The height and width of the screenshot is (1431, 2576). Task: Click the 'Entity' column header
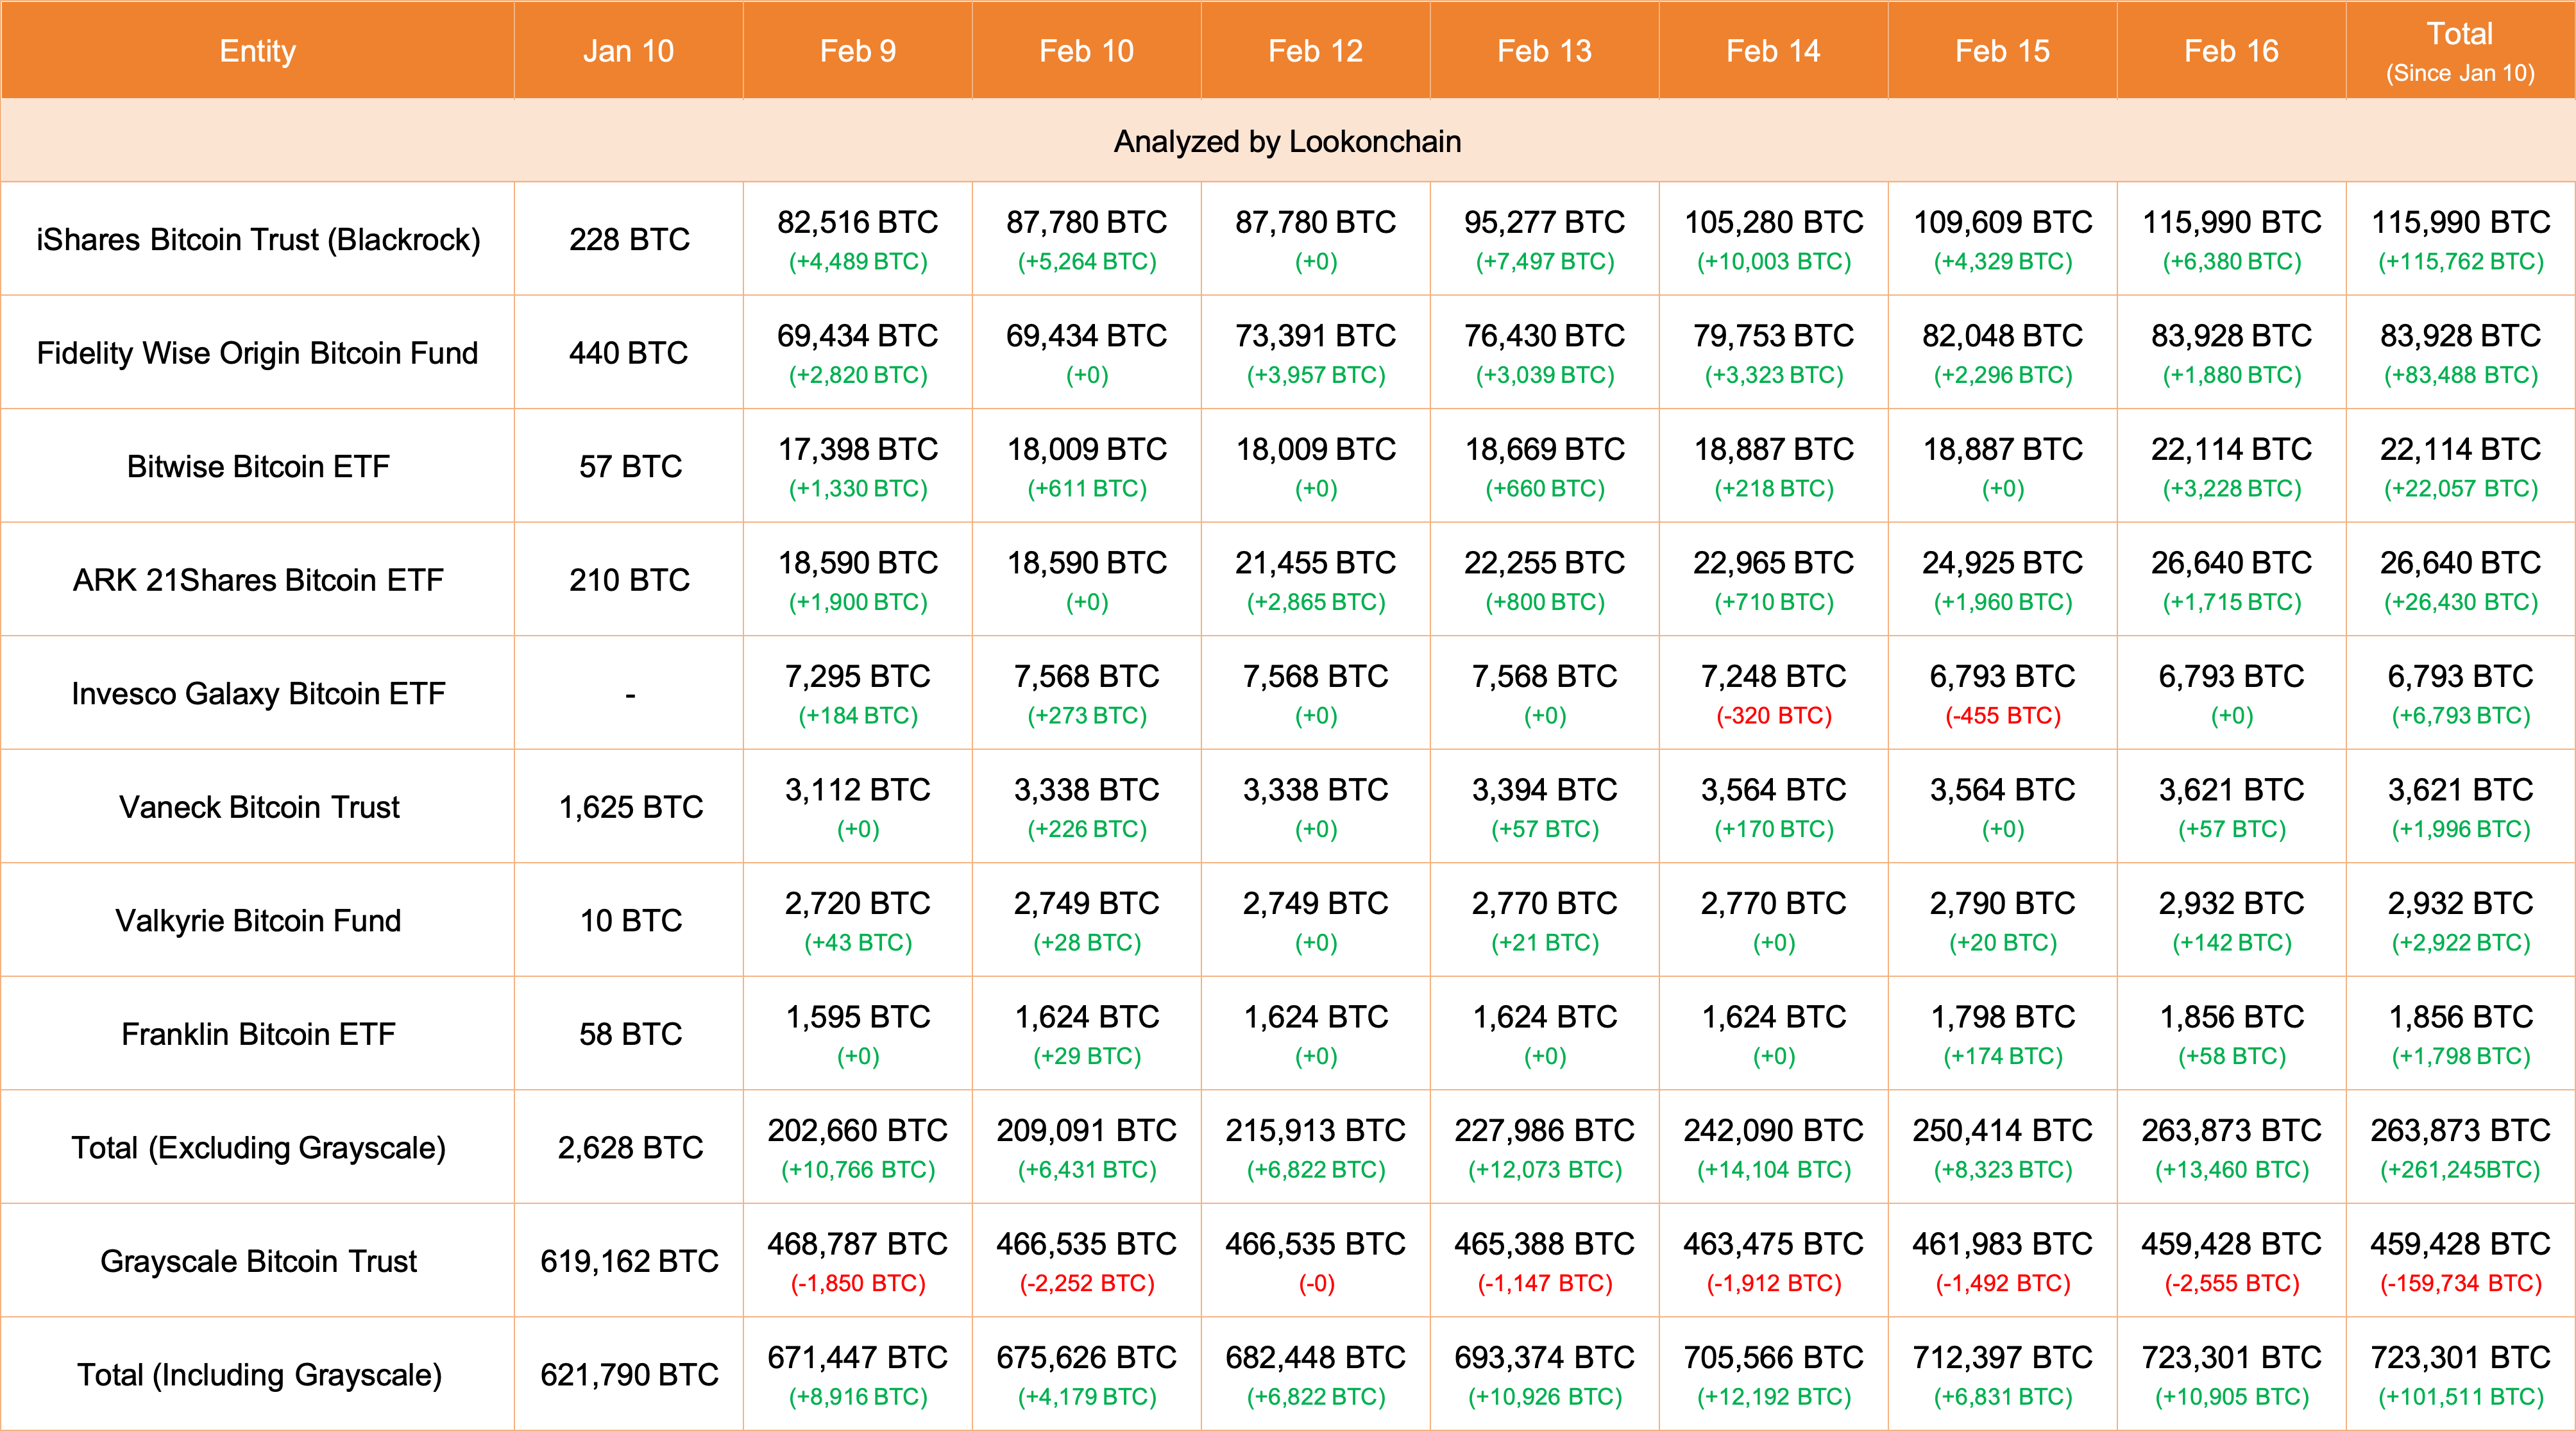258,51
